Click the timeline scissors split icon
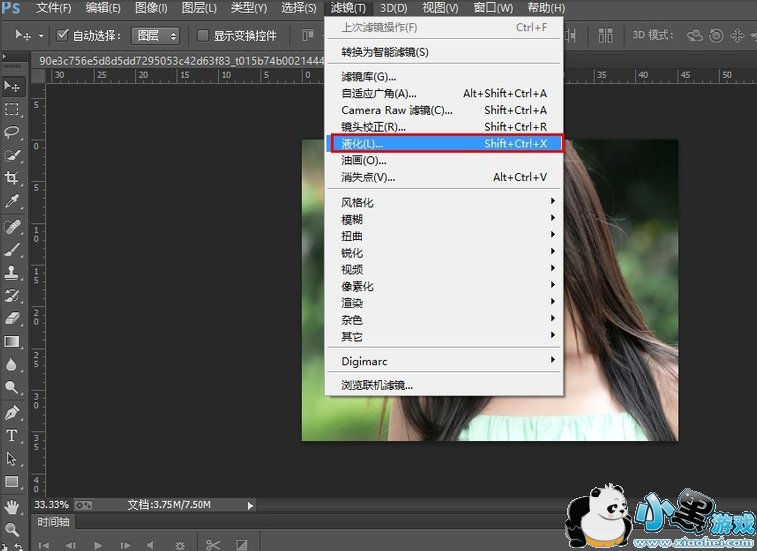 212,545
